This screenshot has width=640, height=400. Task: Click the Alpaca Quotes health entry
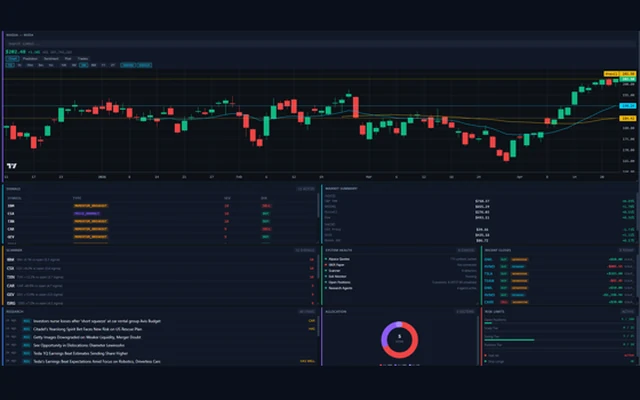click(401, 259)
